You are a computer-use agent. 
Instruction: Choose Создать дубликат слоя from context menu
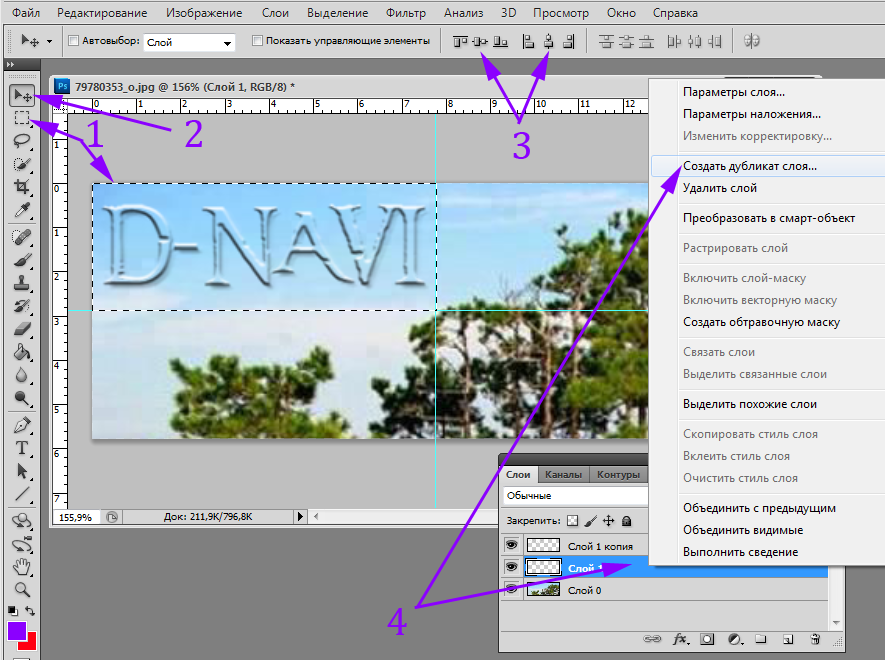pyautogui.click(x=768, y=166)
